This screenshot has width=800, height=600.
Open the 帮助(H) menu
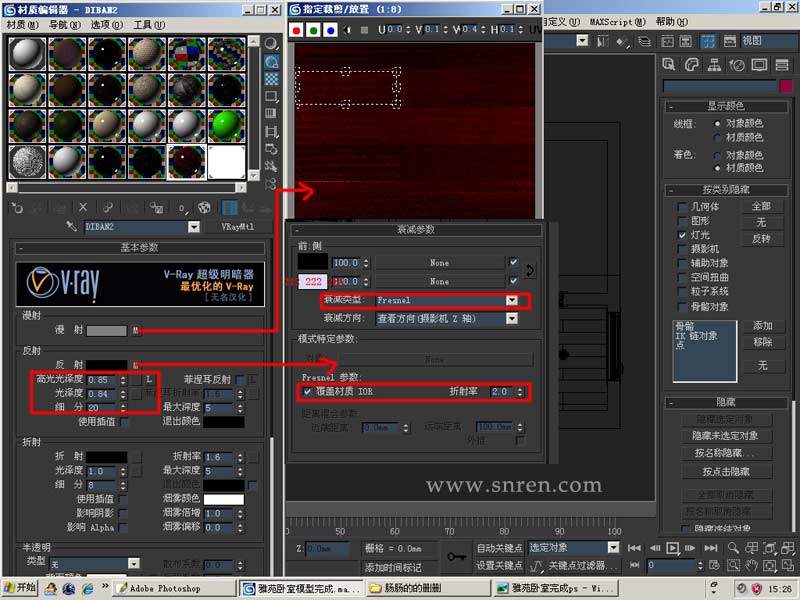pos(671,21)
